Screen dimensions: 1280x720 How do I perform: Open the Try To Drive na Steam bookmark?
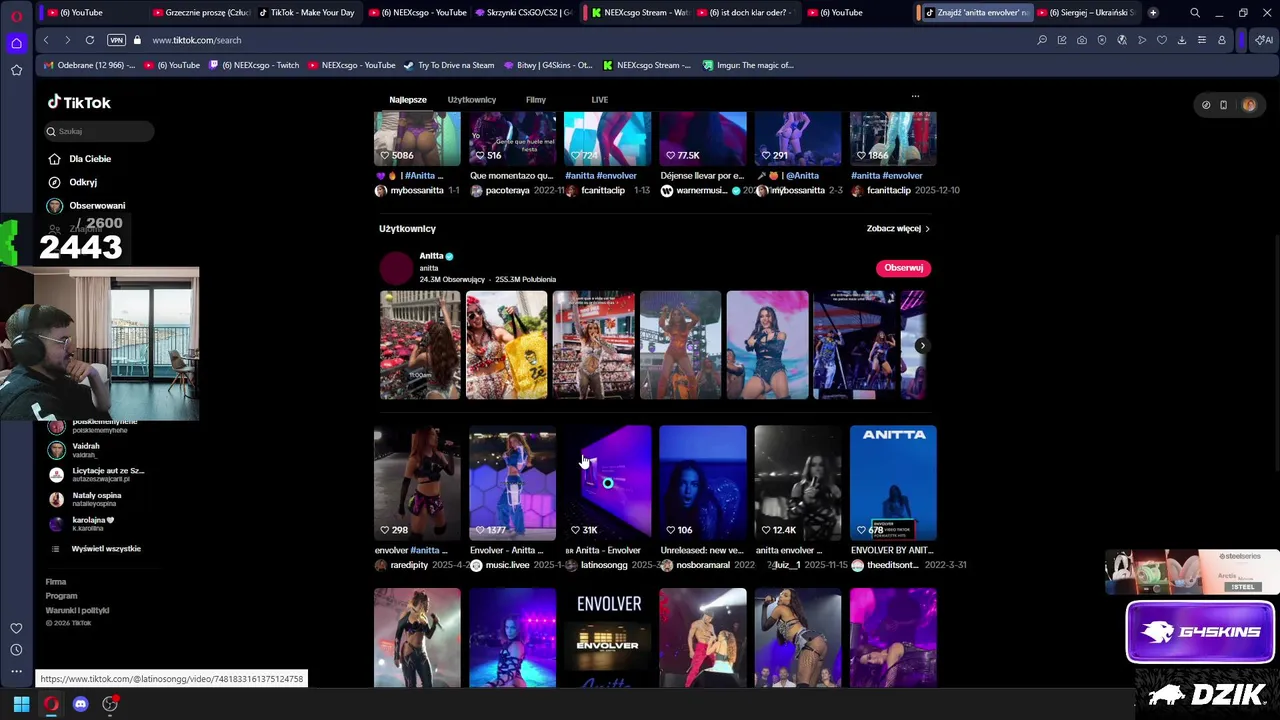pyautogui.click(x=449, y=65)
